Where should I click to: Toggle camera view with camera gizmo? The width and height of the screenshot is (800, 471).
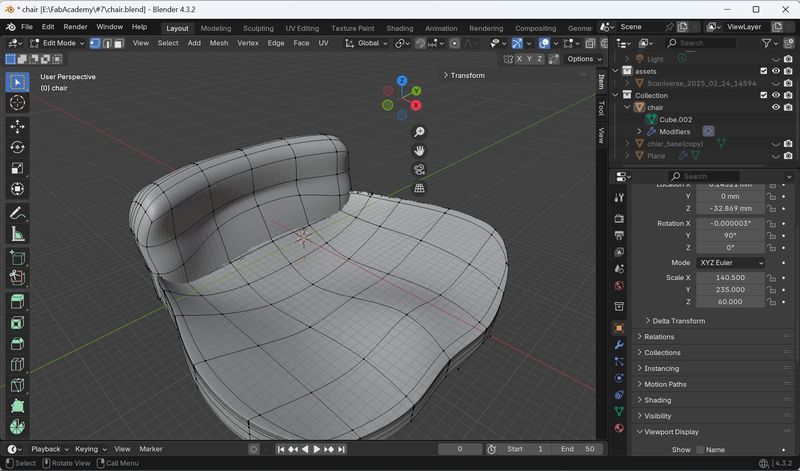coord(419,170)
